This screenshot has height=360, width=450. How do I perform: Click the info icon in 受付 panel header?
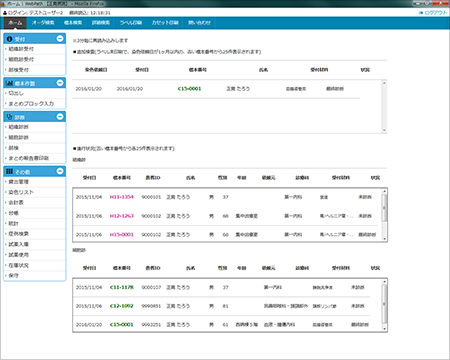[x=9, y=39]
